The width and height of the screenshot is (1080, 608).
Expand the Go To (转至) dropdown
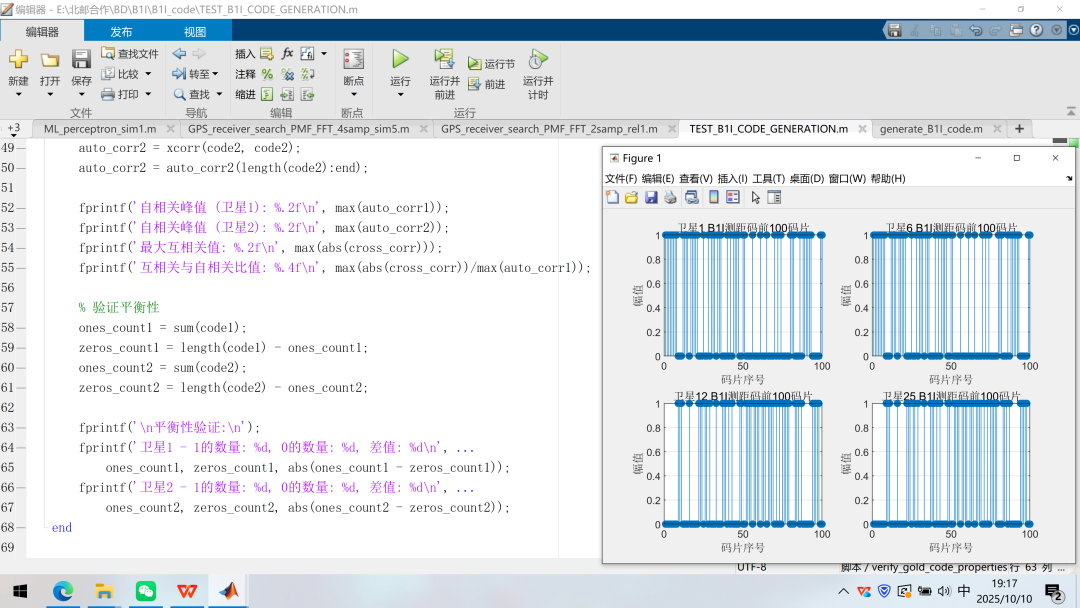coord(215,74)
